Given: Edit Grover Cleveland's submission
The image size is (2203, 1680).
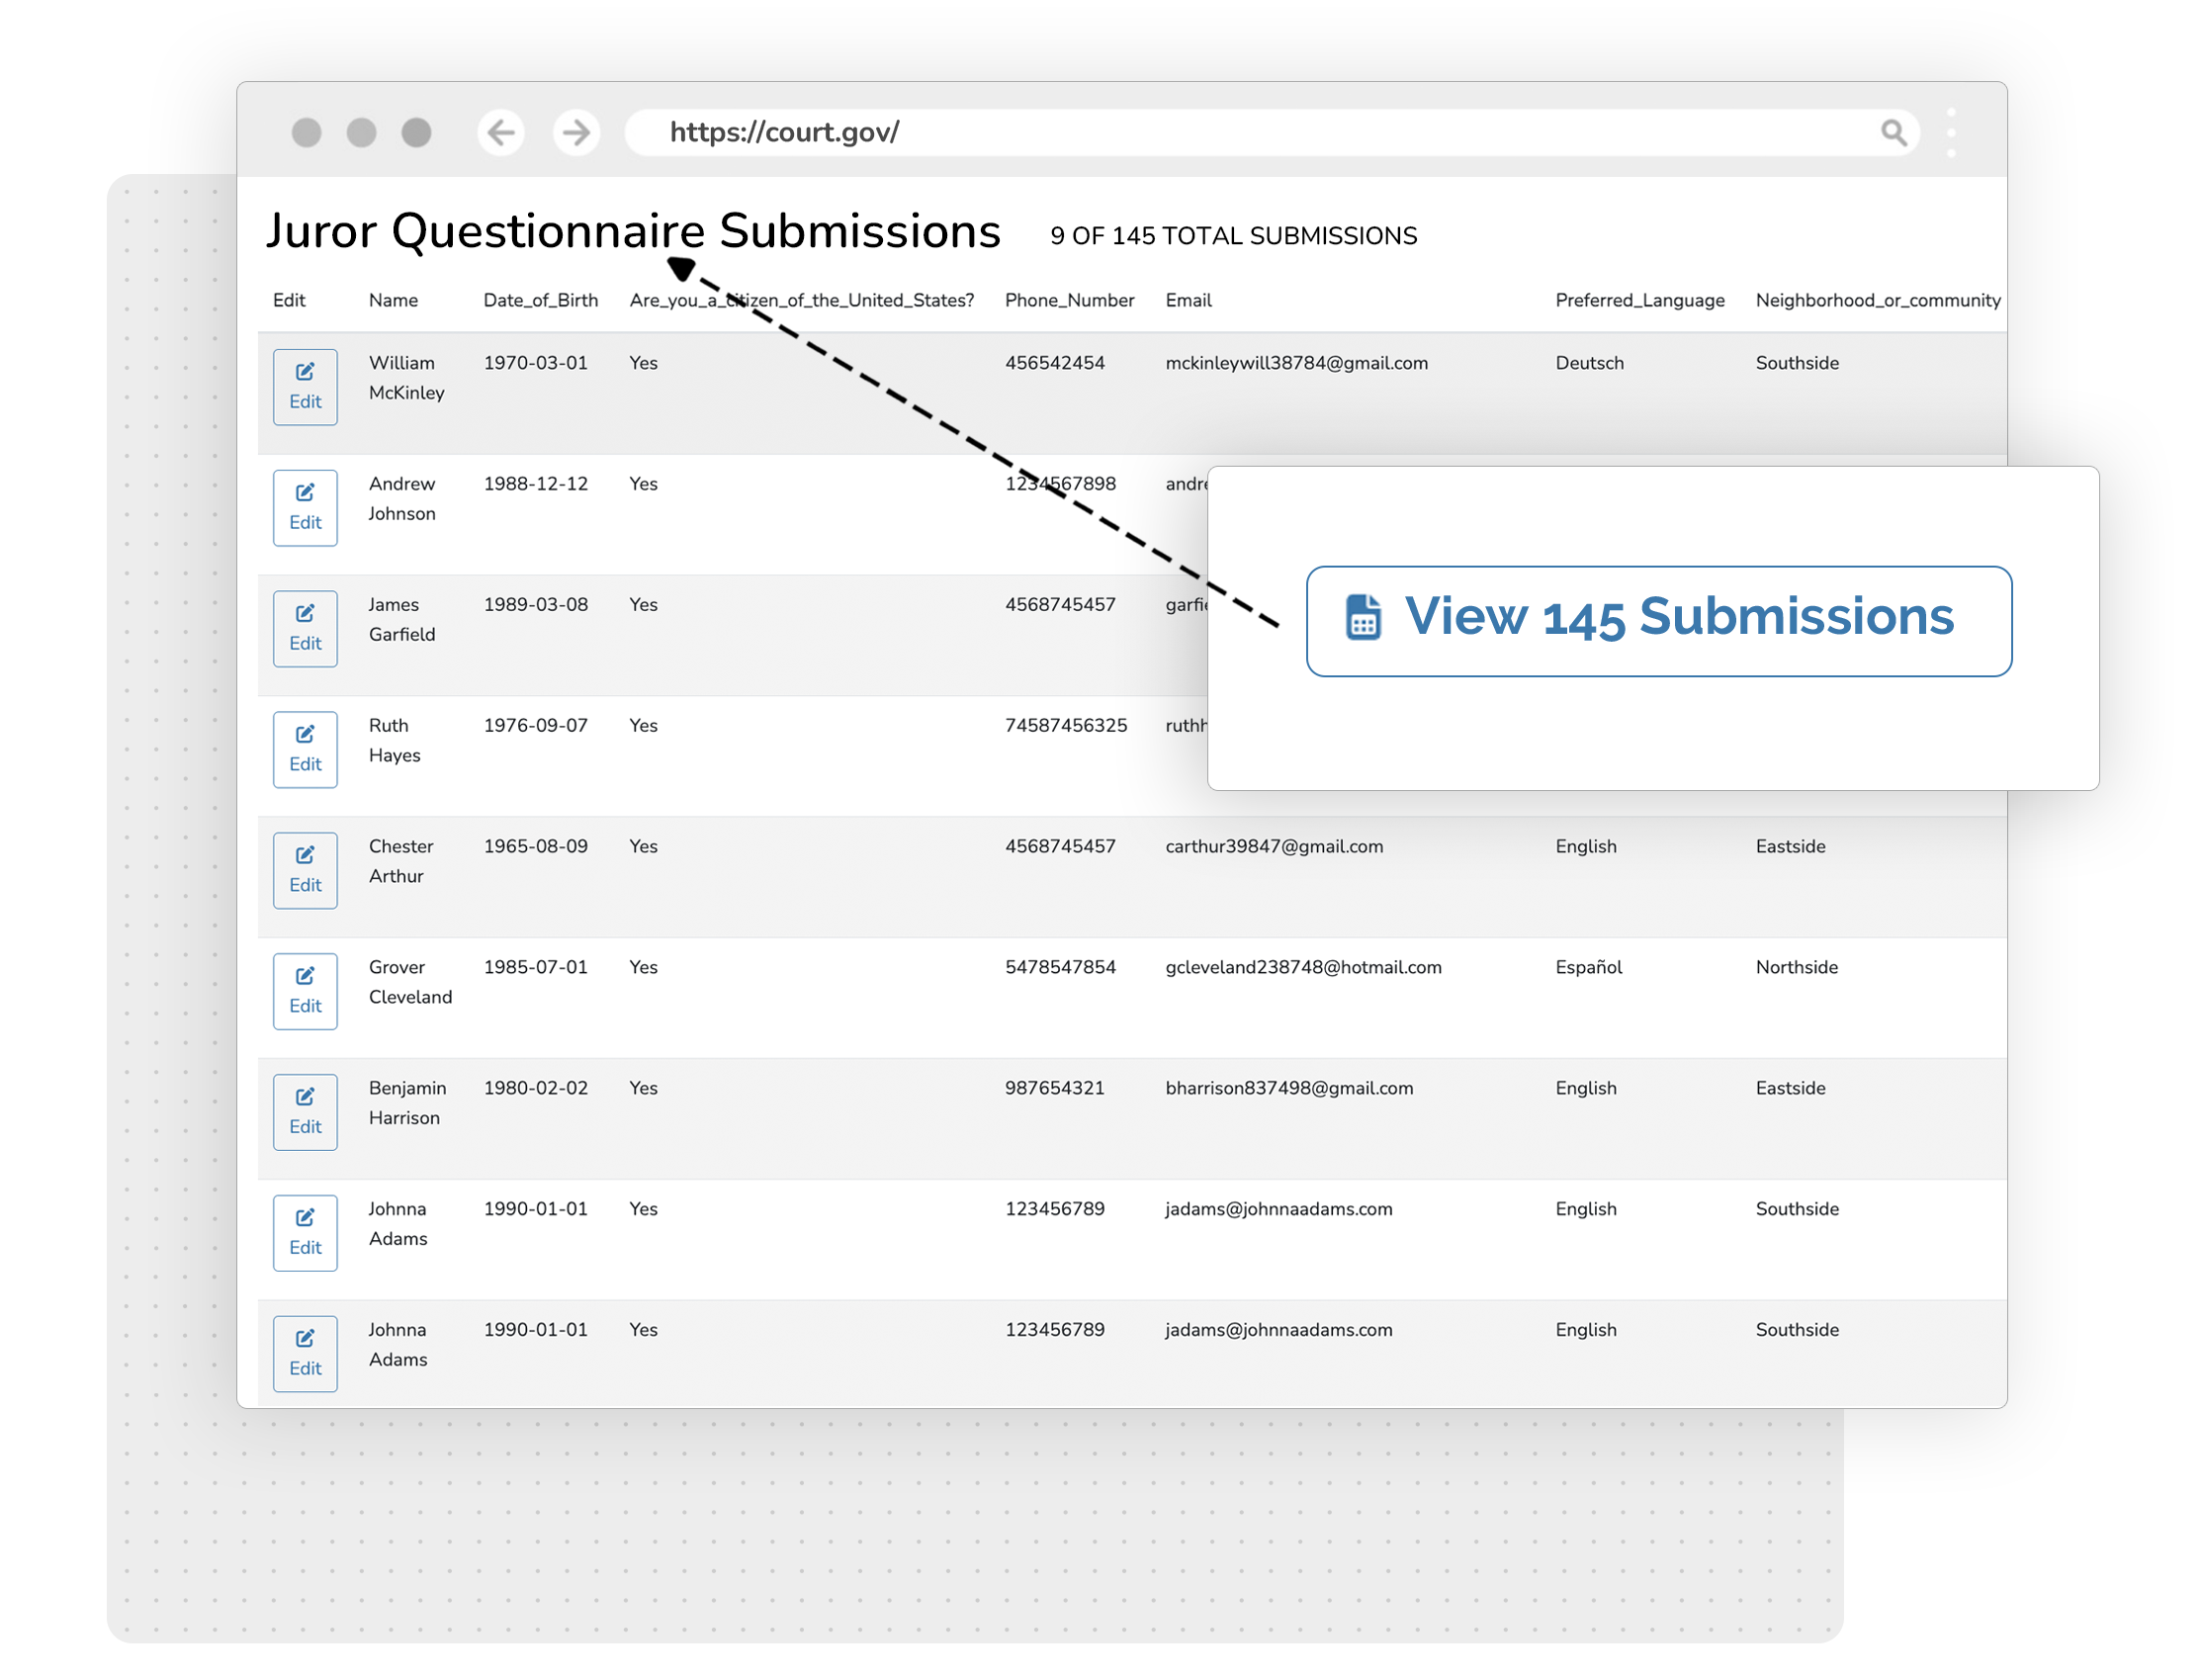Looking at the screenshot, I should pyautogui.click(x=305, y=992).
